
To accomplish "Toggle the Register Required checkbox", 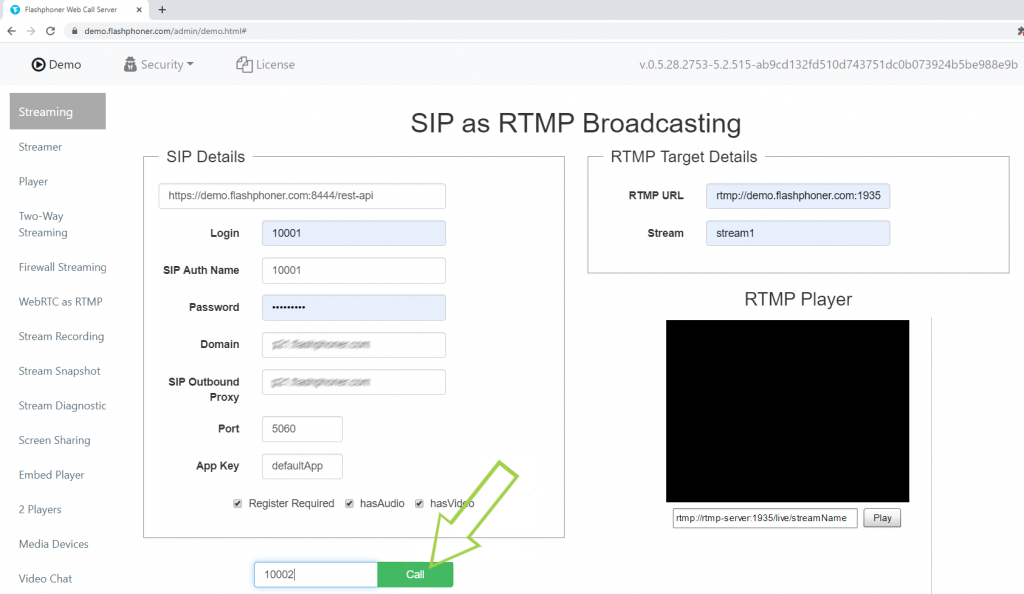I will (x=238, y=503).
